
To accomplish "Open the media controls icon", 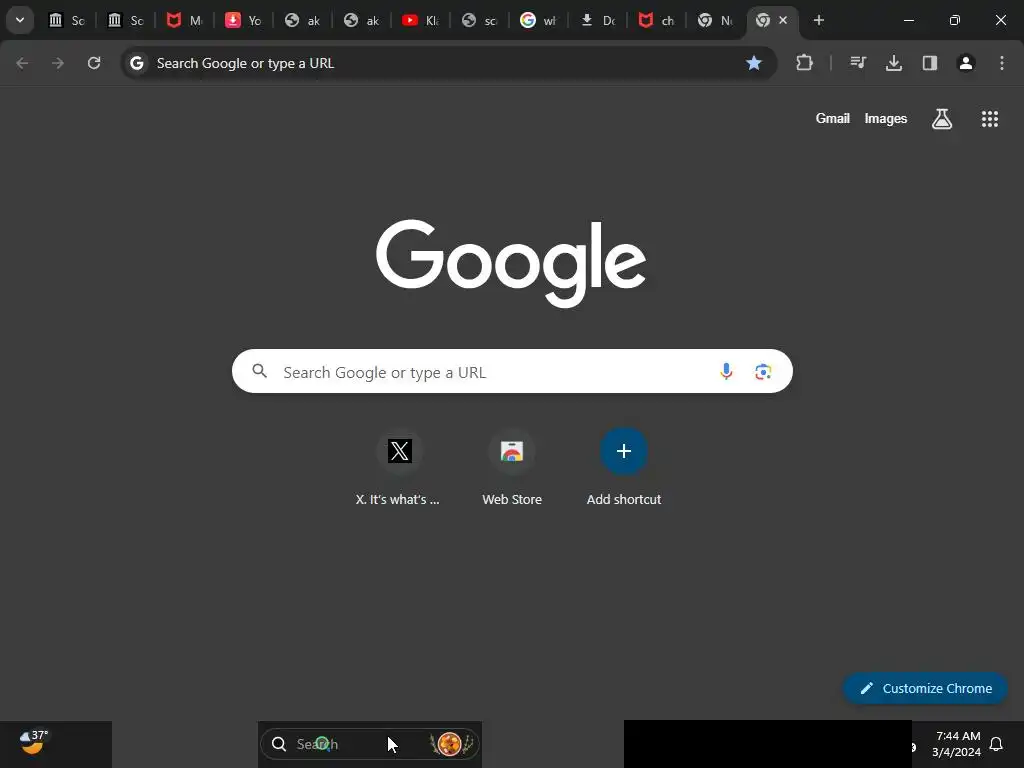I will (858, 63).
